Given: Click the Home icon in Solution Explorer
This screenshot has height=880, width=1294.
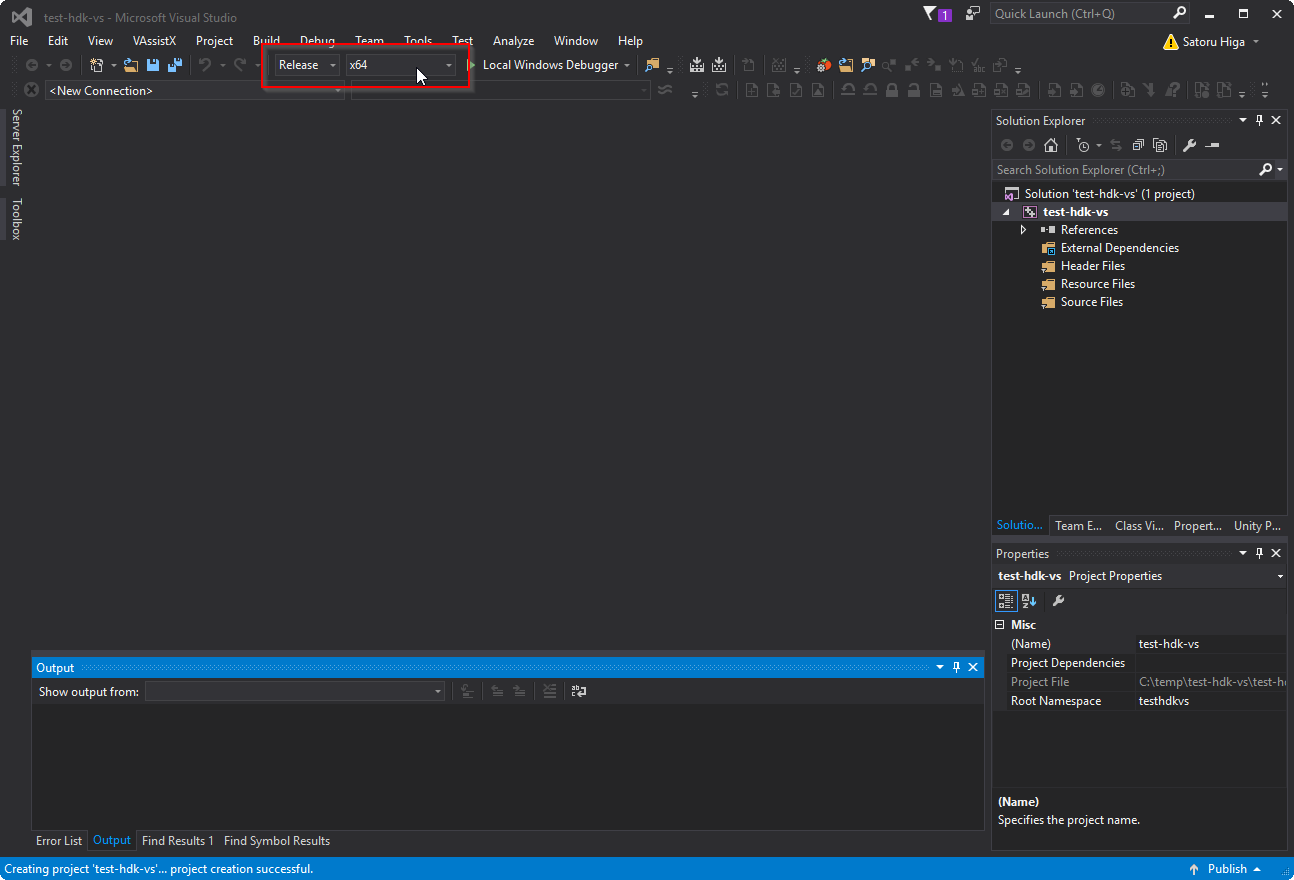Looking at the screenshot, I should tap(1051, 145).
